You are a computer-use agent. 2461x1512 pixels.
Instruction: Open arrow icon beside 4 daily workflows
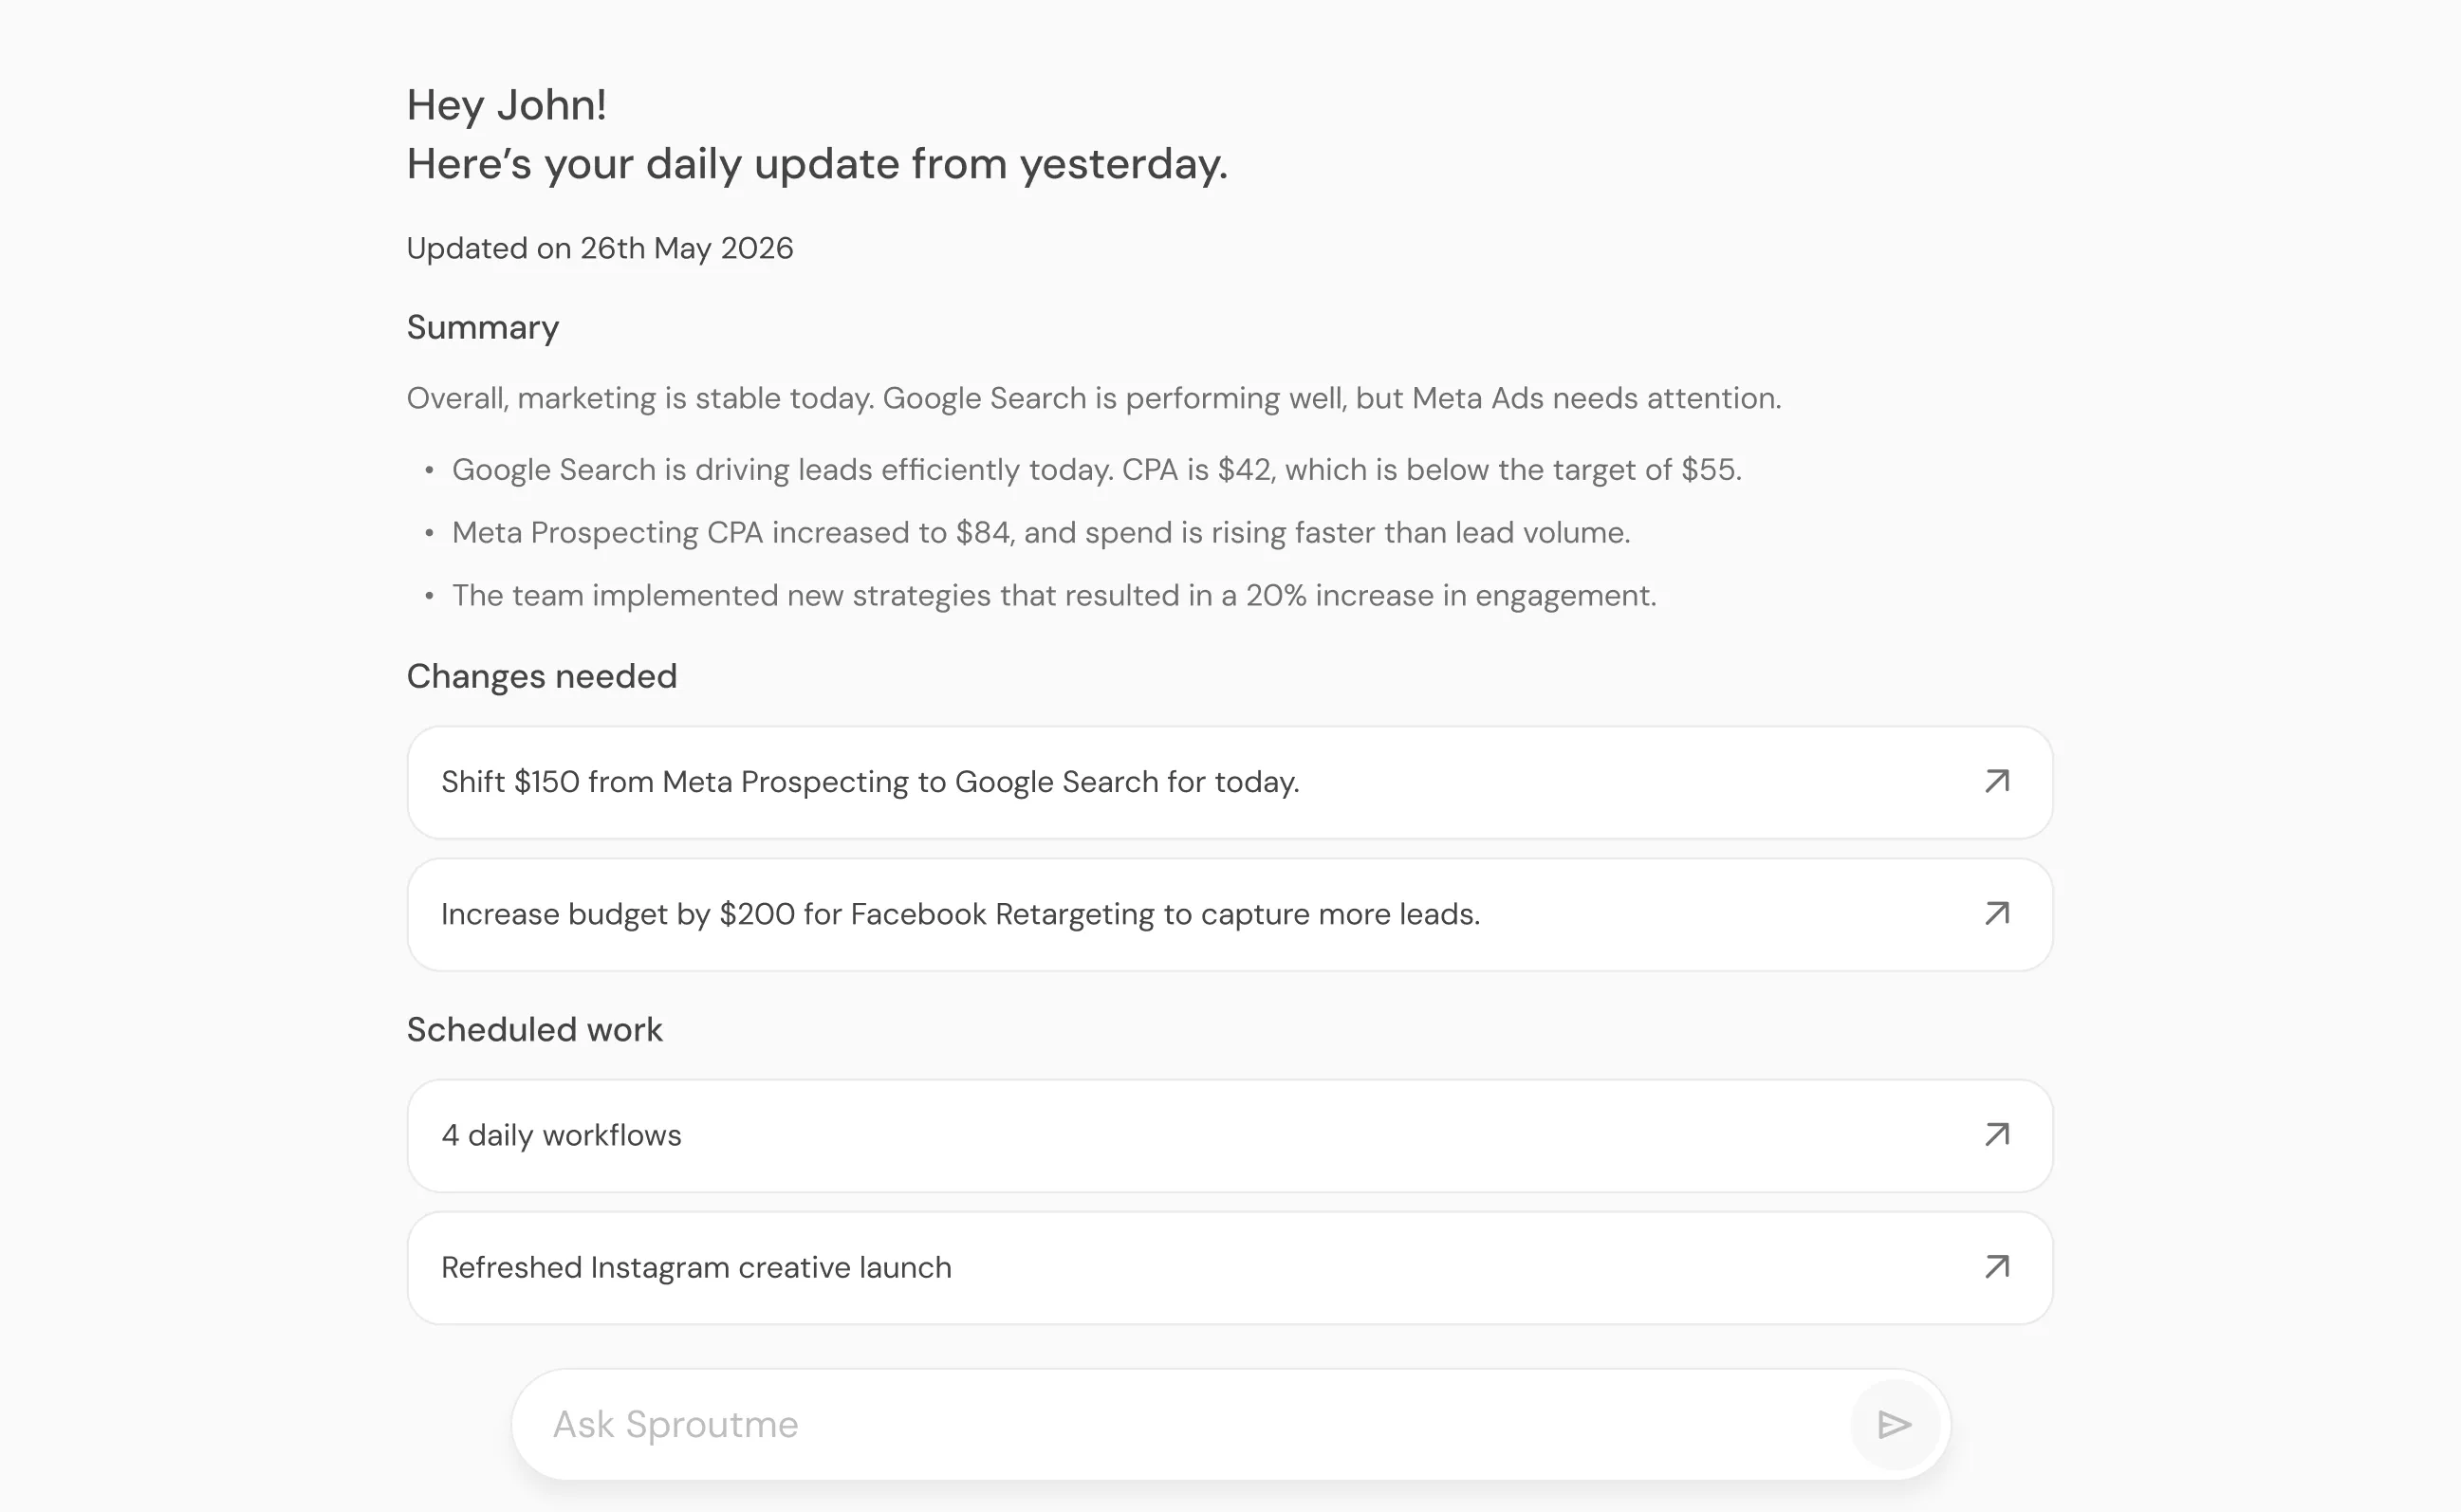(x=1996, y=1134)
